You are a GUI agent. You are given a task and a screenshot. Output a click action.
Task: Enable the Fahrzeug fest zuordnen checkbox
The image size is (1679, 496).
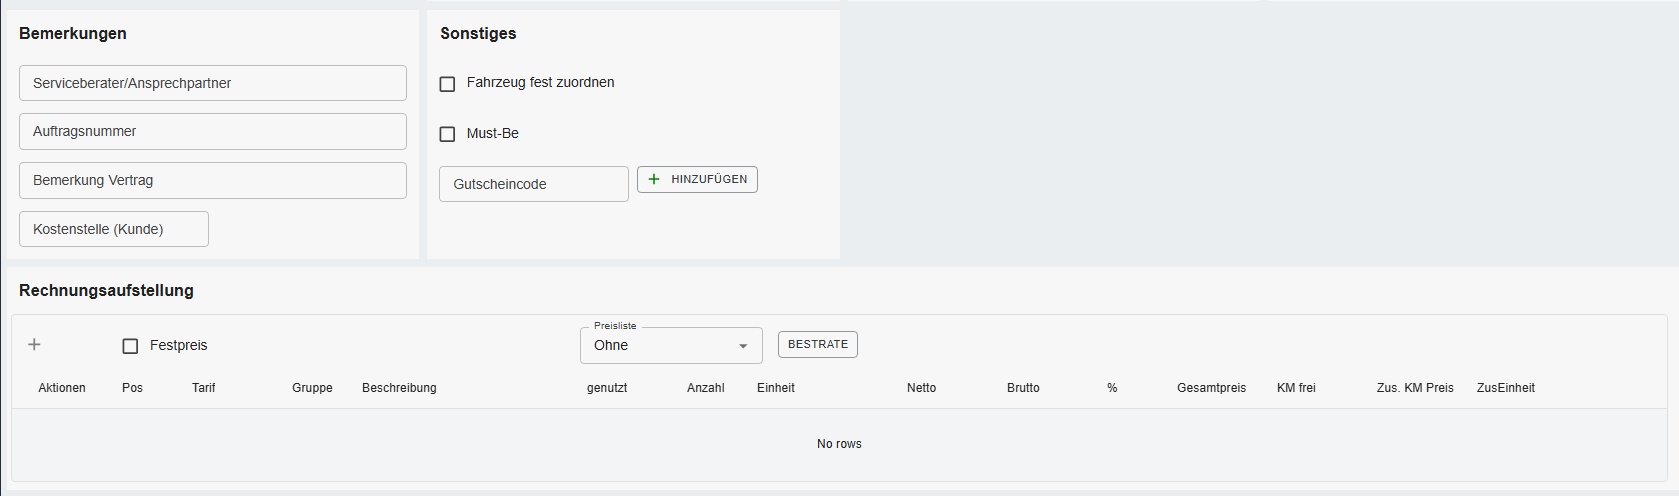pos(448,84)
